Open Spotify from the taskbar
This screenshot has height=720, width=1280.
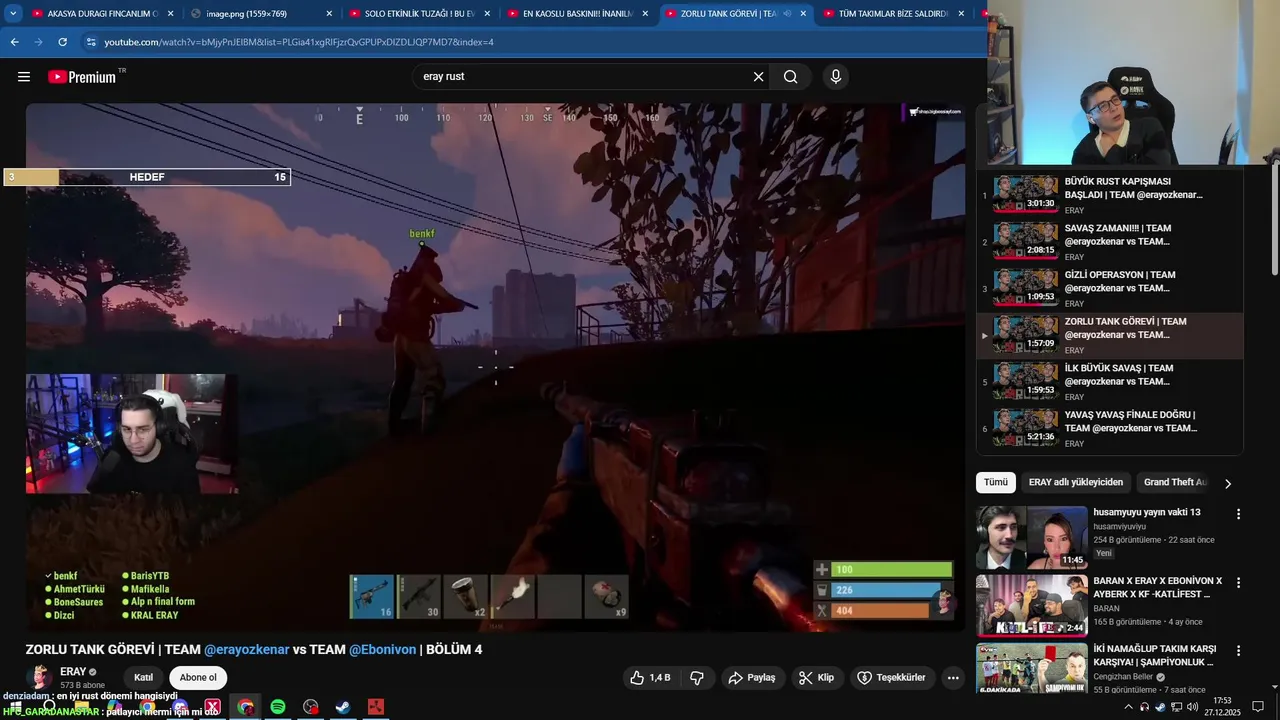[278, 707]
